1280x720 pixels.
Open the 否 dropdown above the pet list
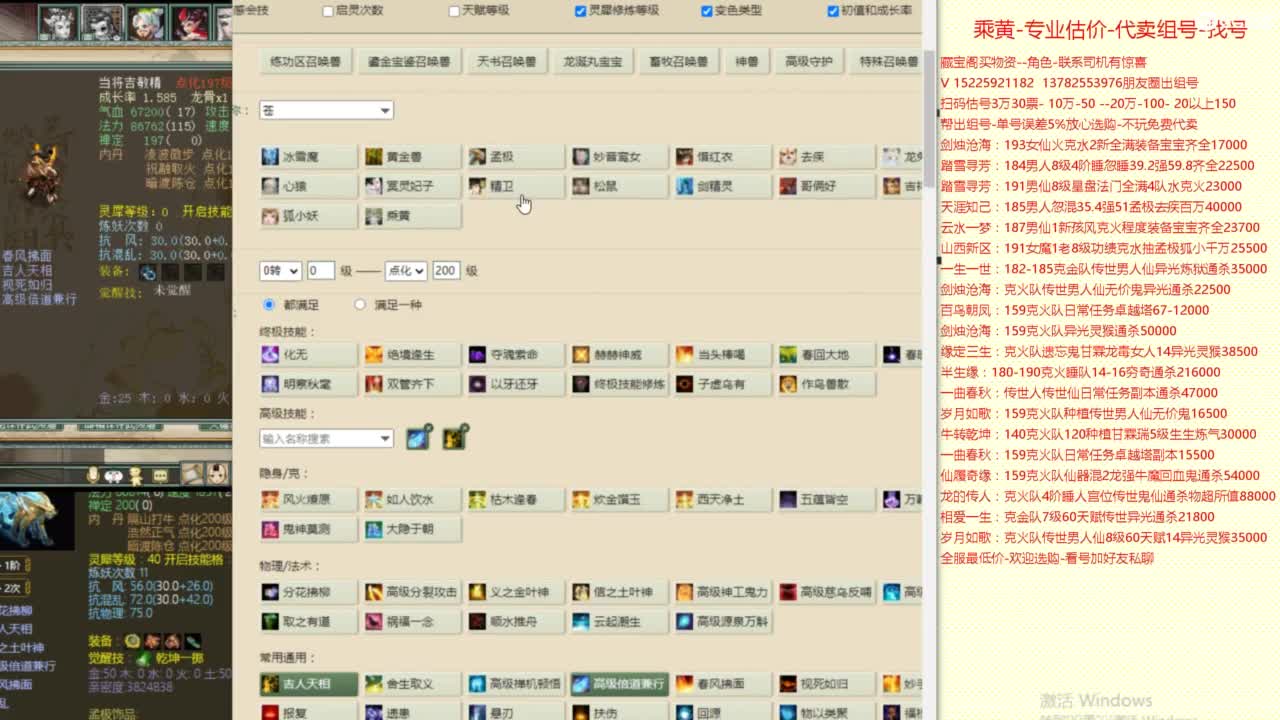click(326, 110)
